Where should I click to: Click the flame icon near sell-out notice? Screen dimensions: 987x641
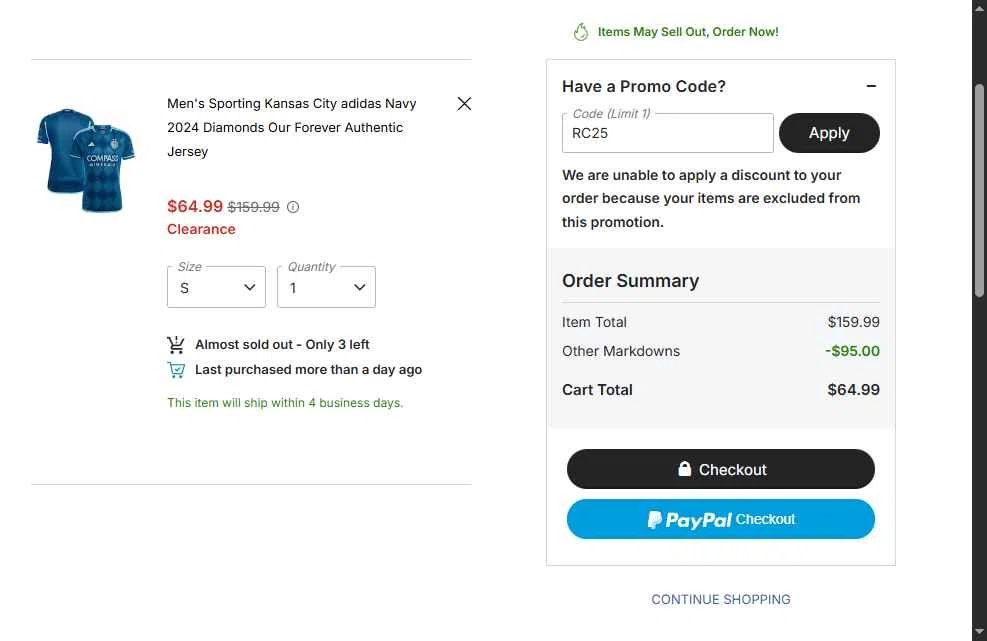coord(581,32)
